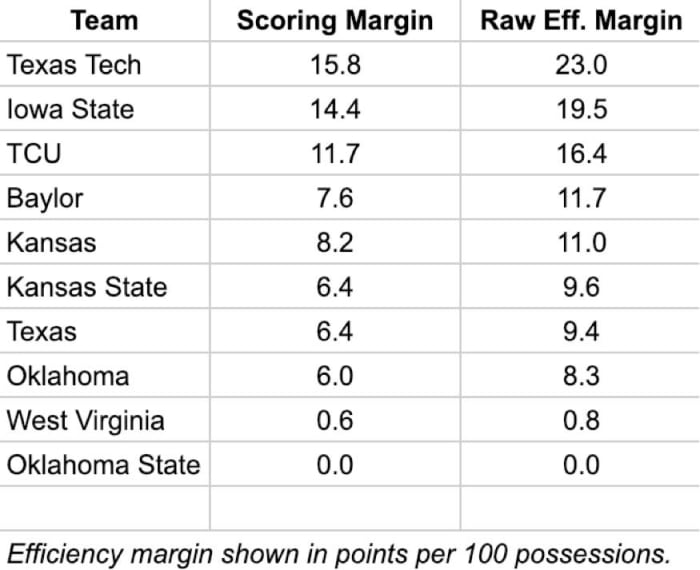Click Texas Tech's 15.8 scoring margin
Image resolution: width=700 pixels, height=570 pixels.
334,65
